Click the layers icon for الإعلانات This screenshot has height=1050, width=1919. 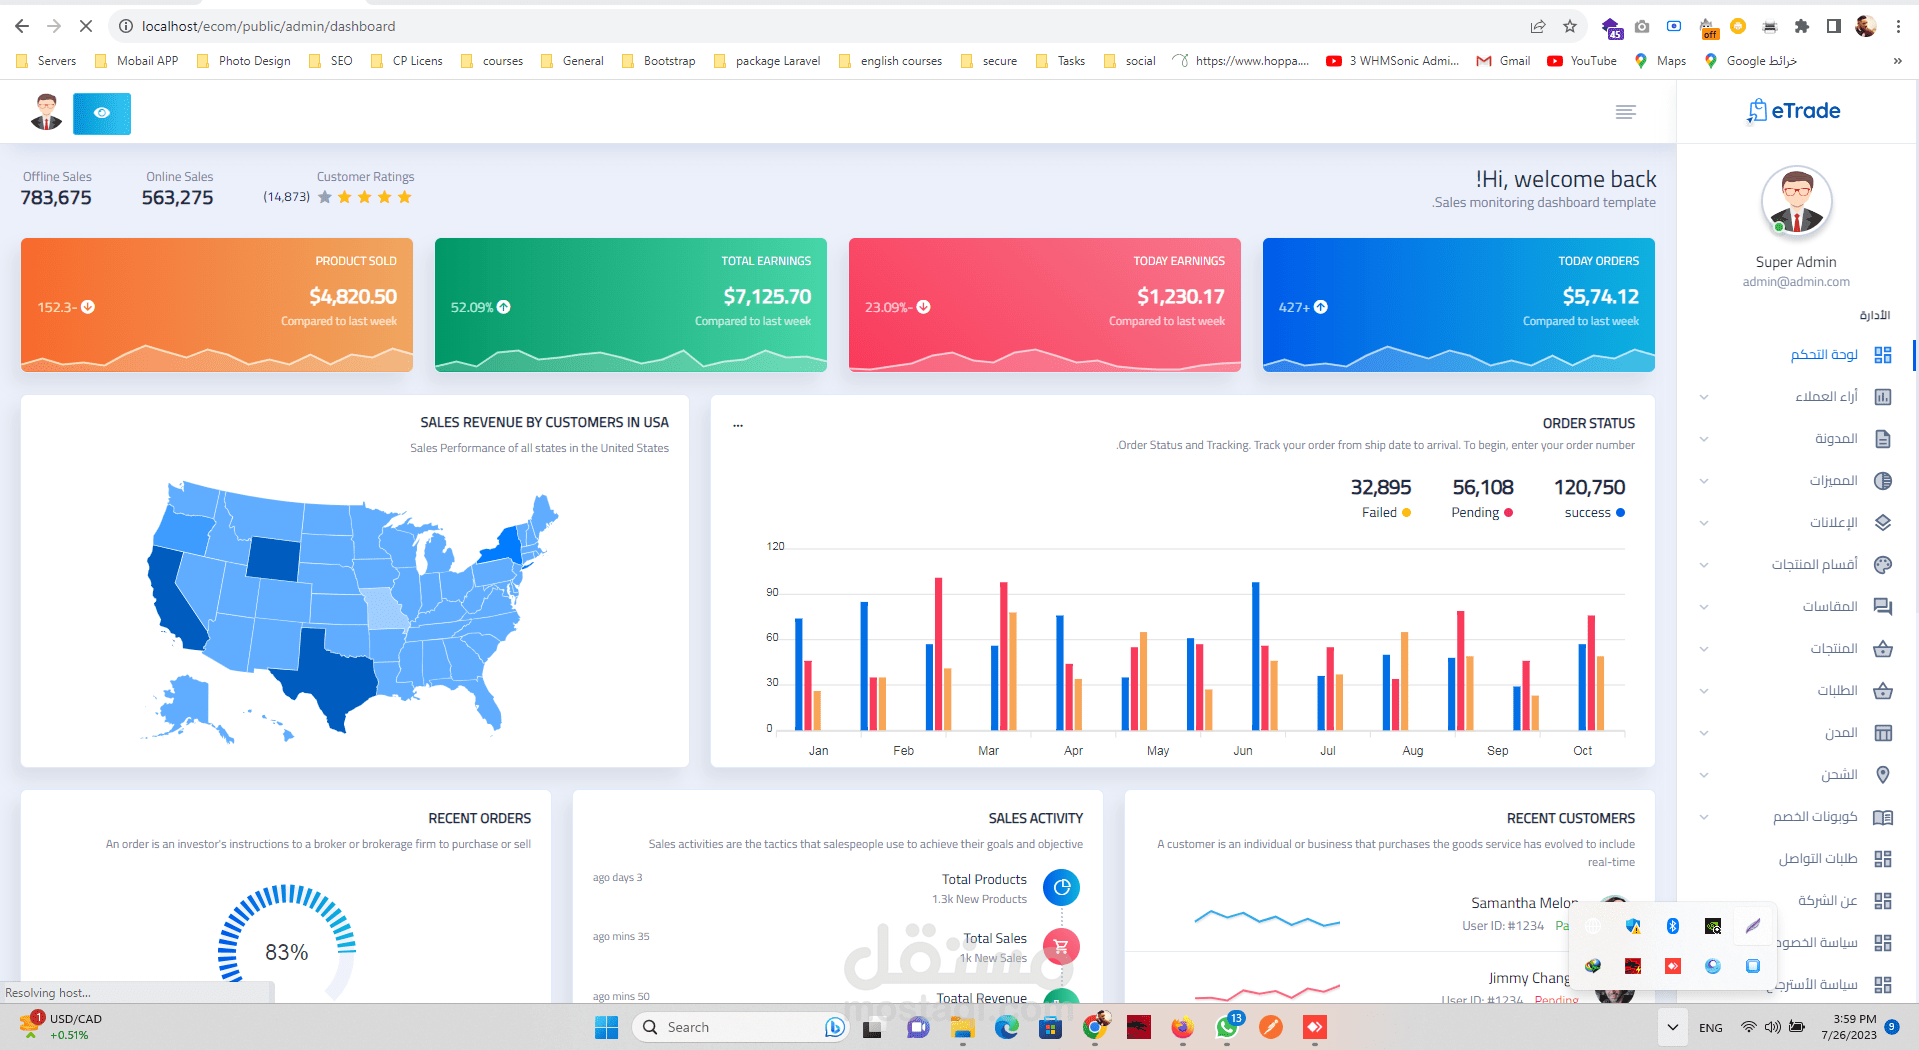click(1883, 523)
